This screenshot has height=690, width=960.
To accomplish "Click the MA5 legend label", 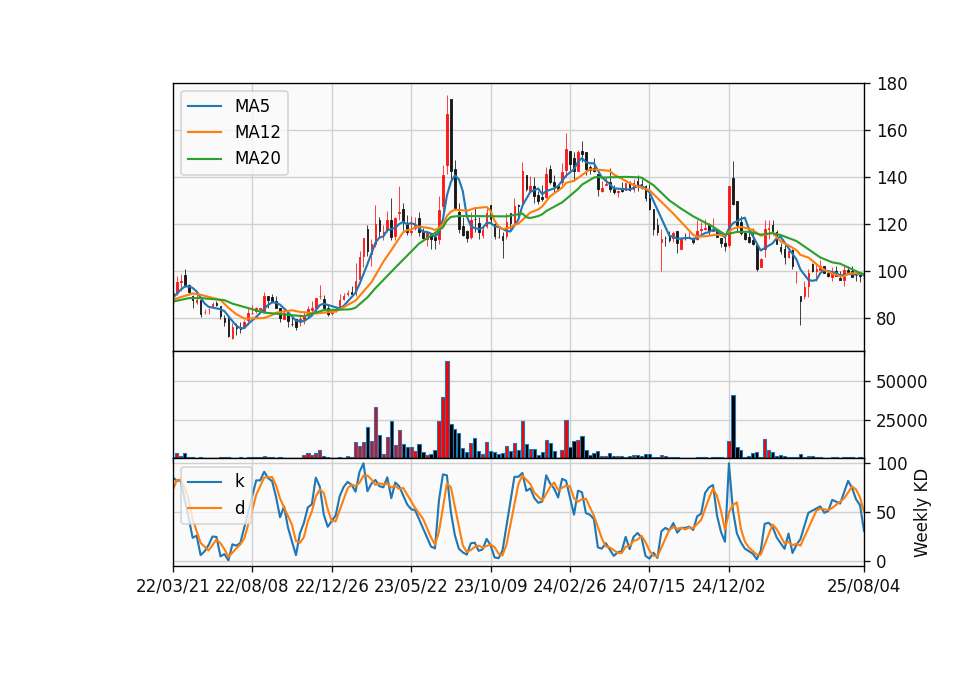I will 252,106.
